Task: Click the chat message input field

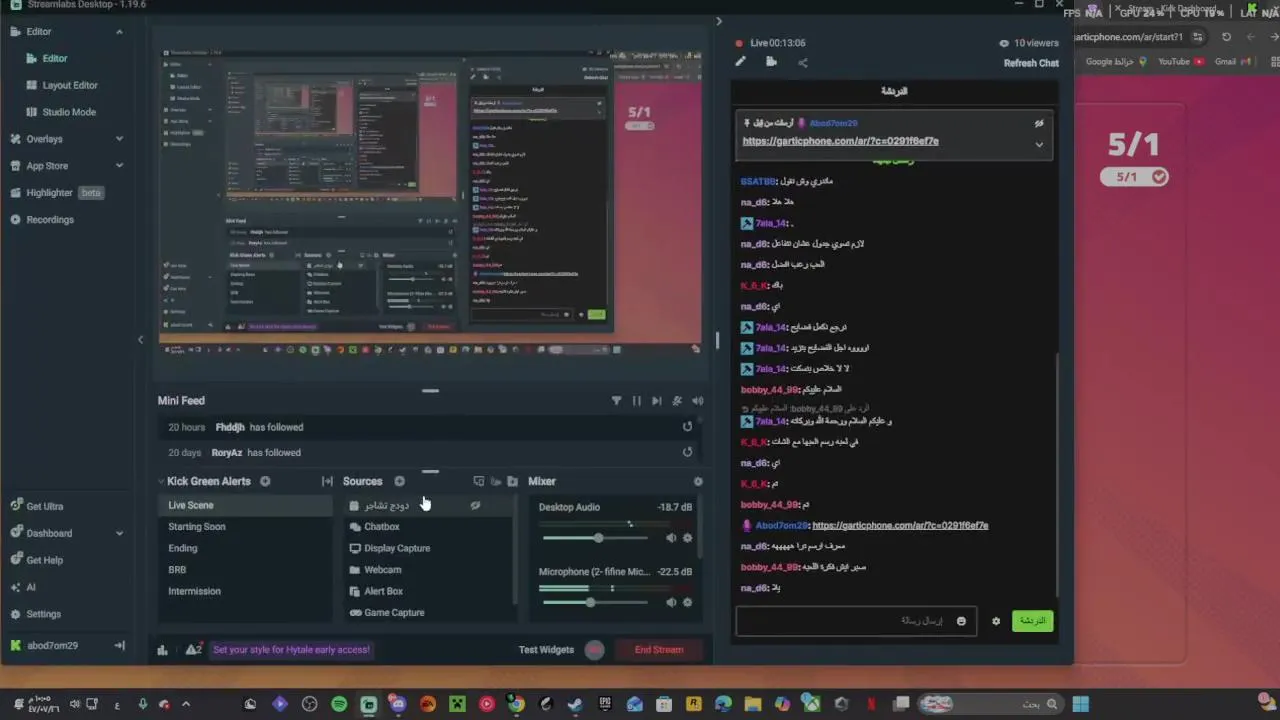Action: pyautogui.click(x=856, y=621)
